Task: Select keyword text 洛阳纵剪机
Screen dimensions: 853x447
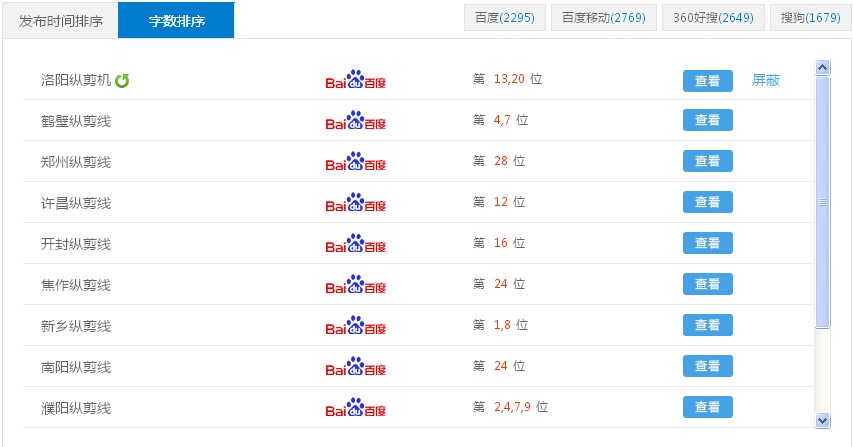Action: tap(76, 80)
